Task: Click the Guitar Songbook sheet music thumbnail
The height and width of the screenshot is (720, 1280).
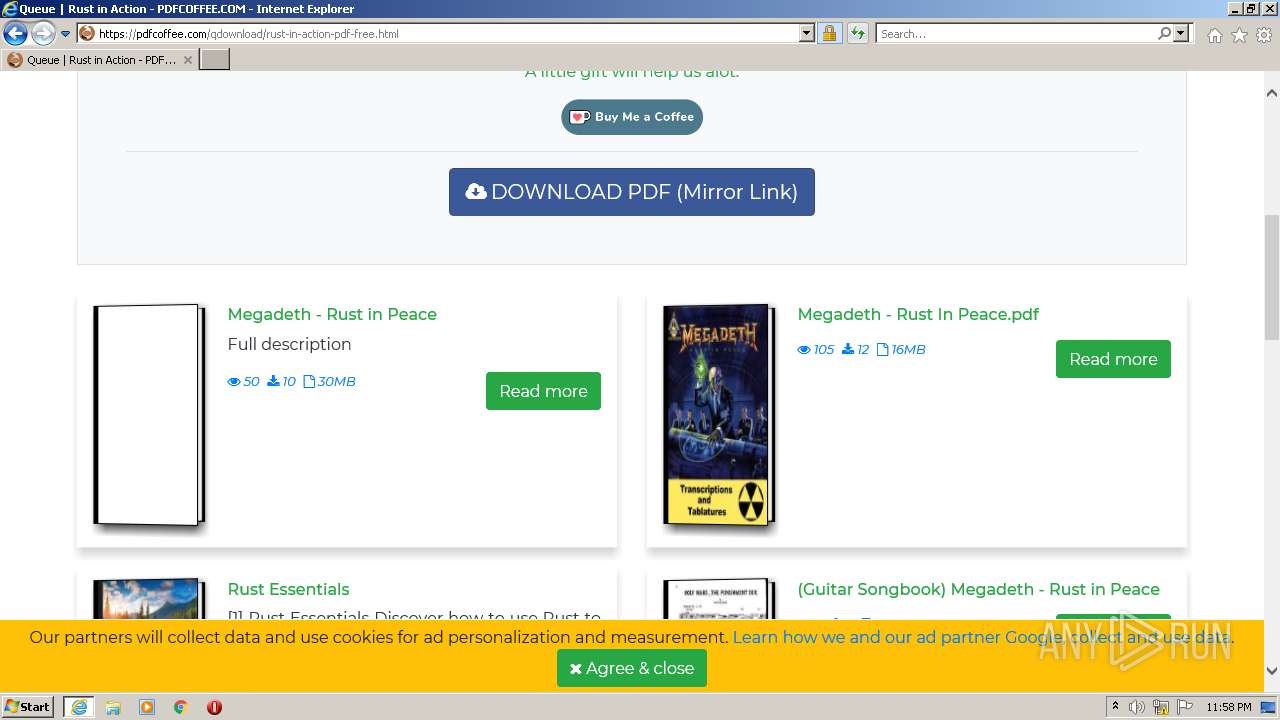Action: [x=719, y=599]
